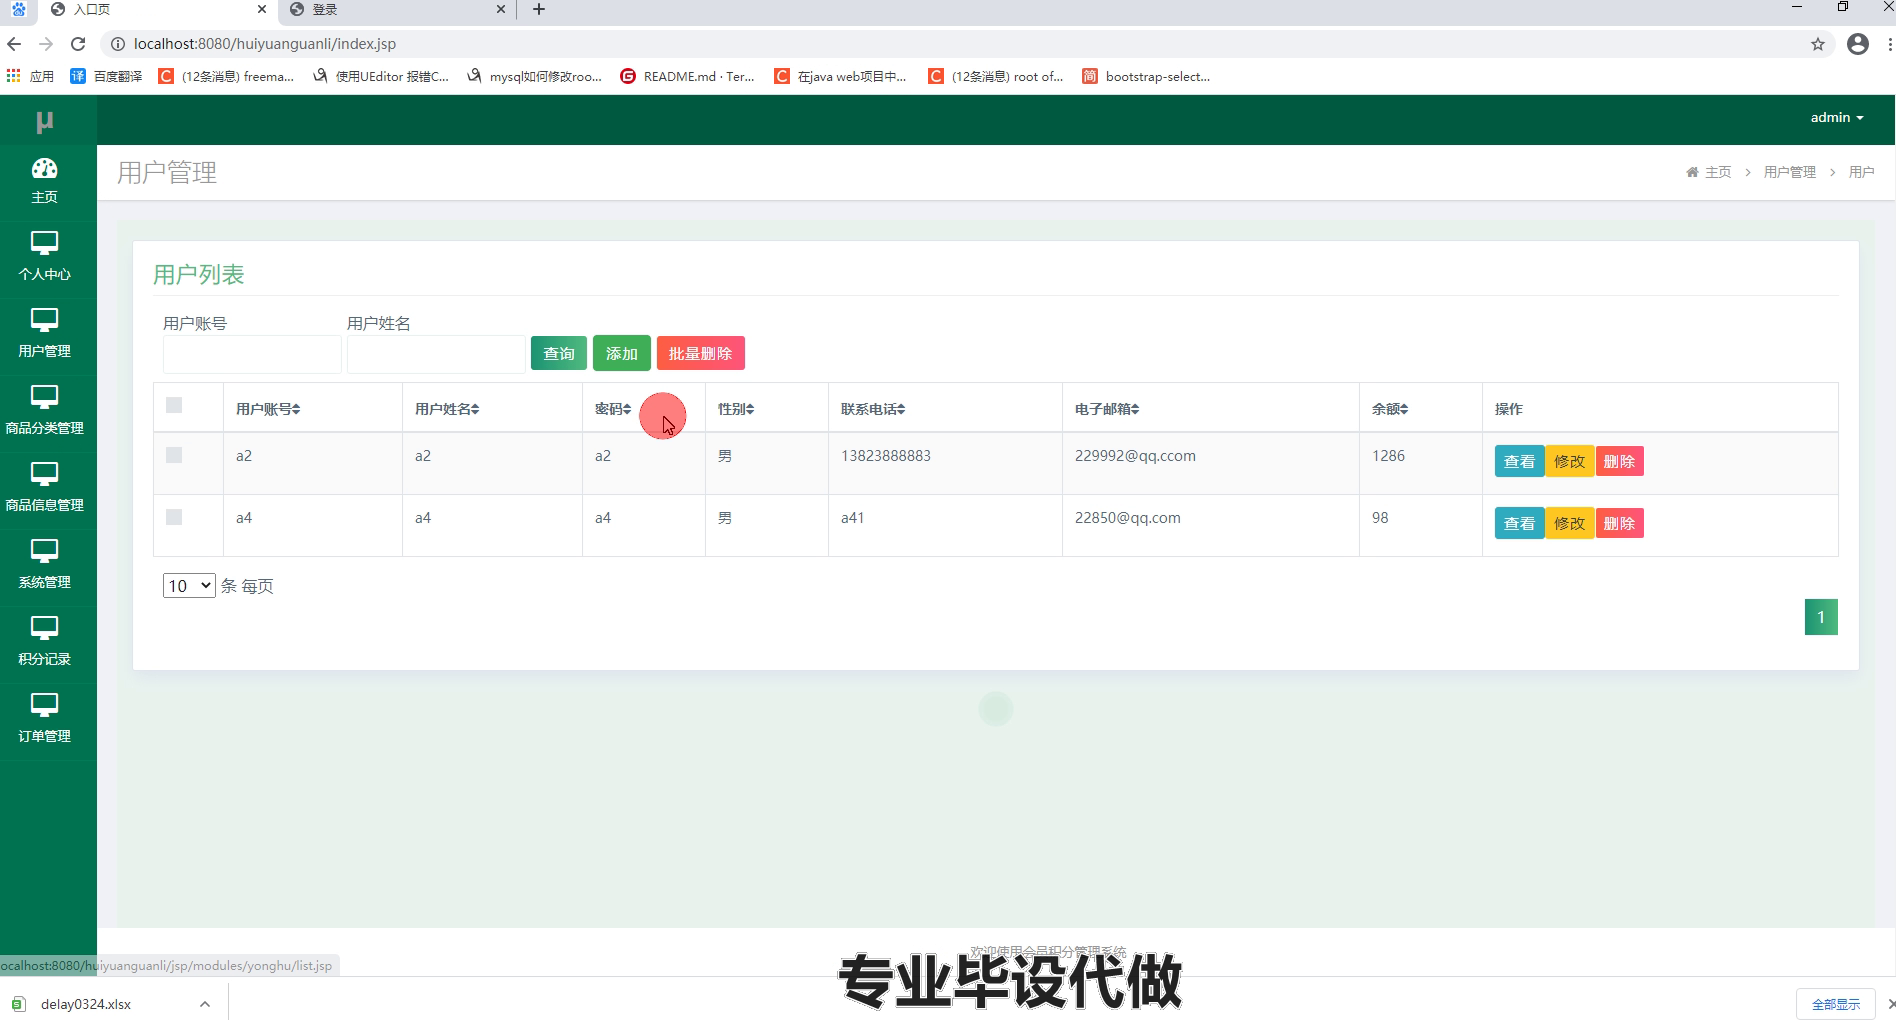This screenshot has height=1020, width=1896.
Task: Open 个人中心 monitor icon in sidebar
Action: [x=44, y=243]
